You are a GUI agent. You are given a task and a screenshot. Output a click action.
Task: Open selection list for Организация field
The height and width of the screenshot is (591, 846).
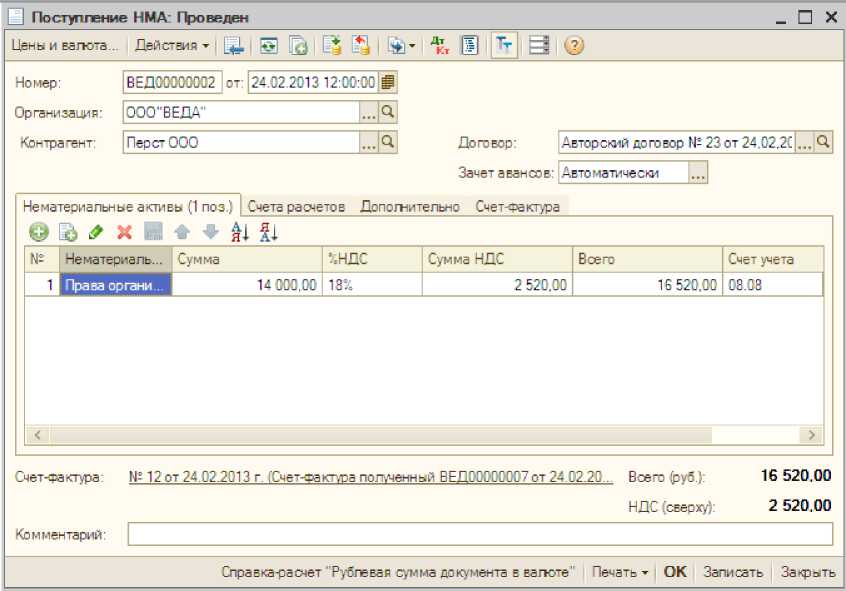(369, 112)
